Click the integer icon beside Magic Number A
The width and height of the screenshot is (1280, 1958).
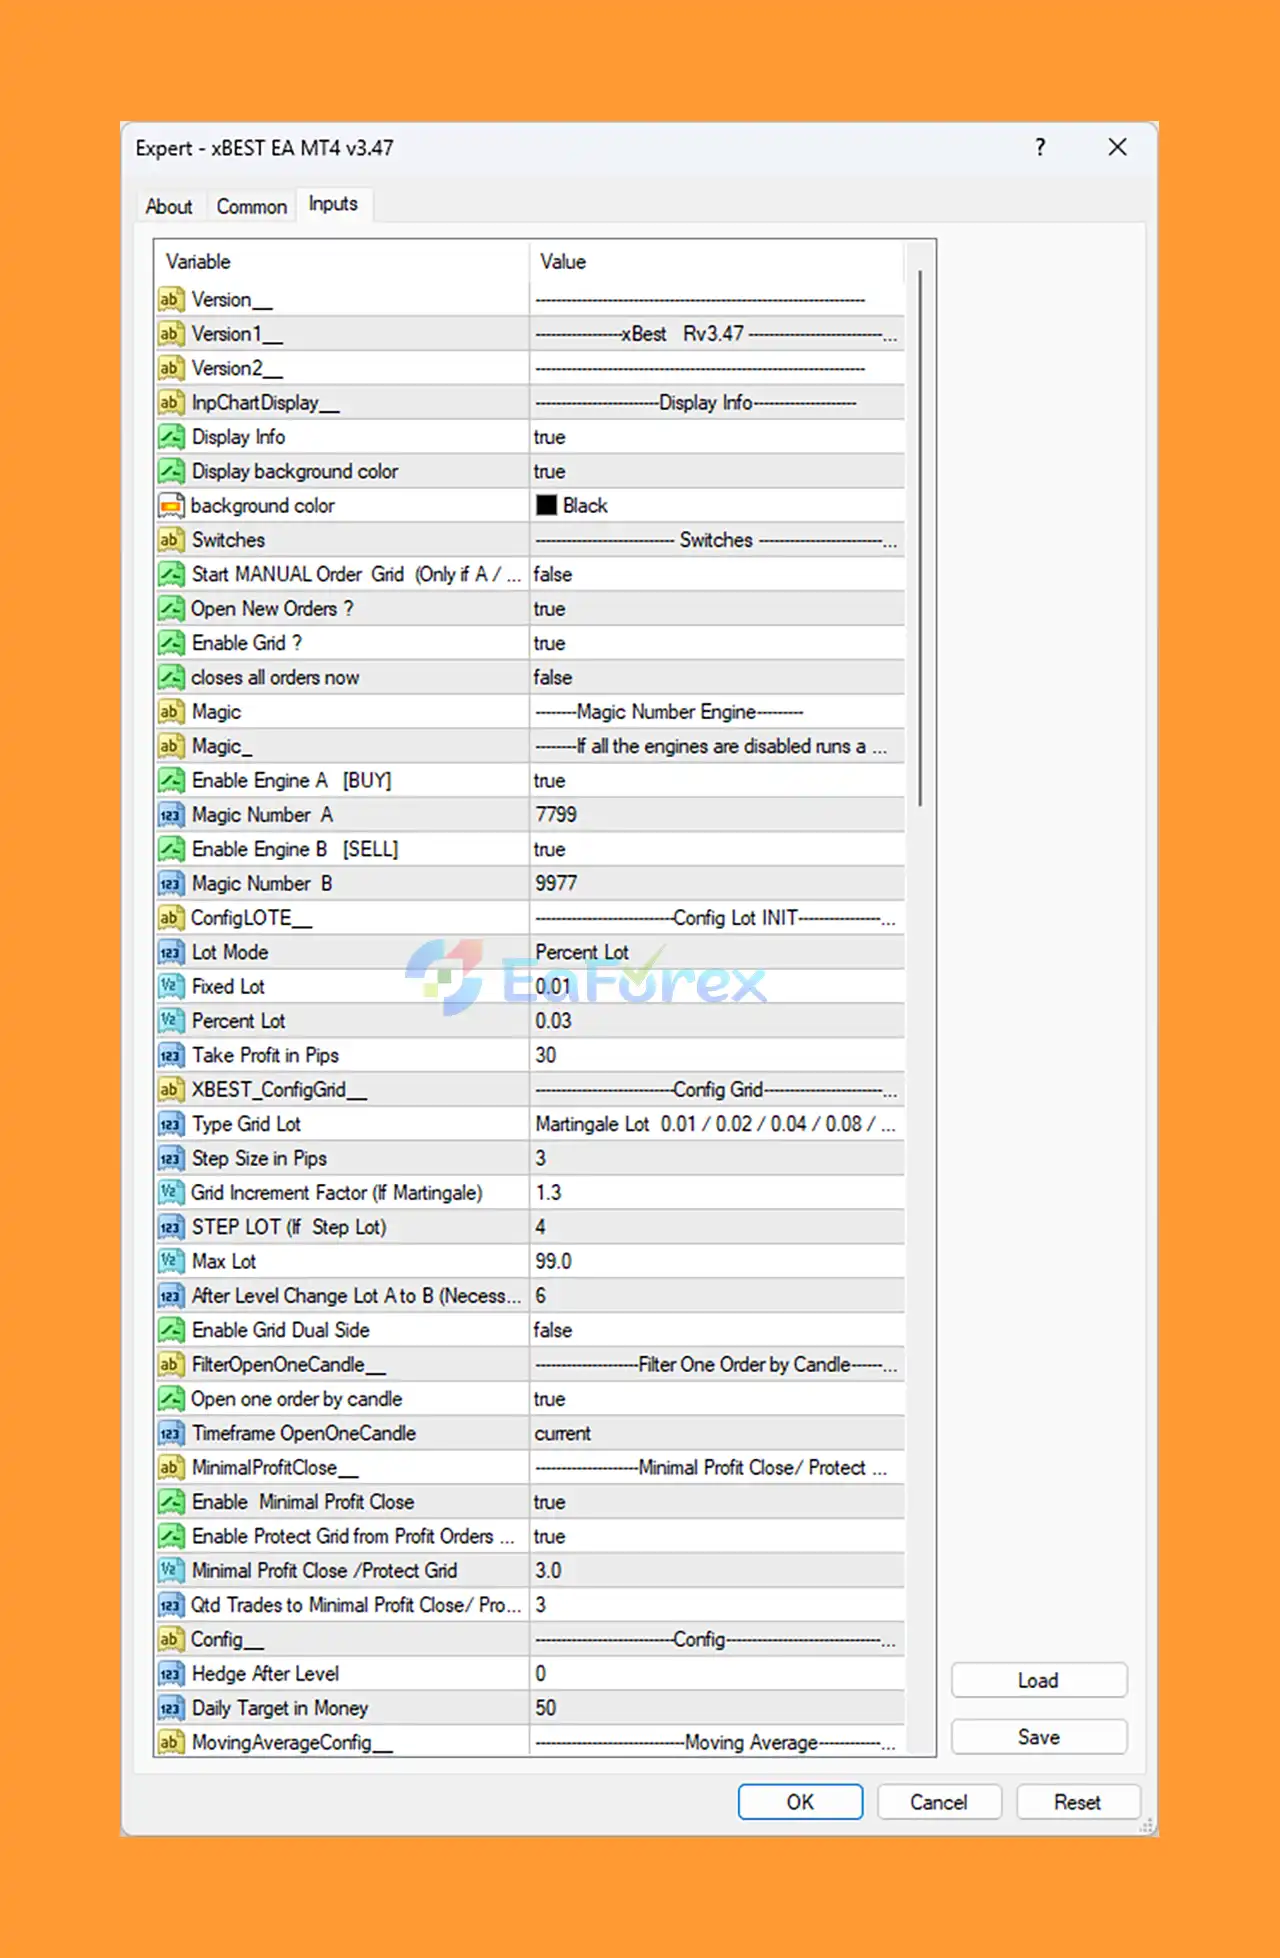[171, 815]
